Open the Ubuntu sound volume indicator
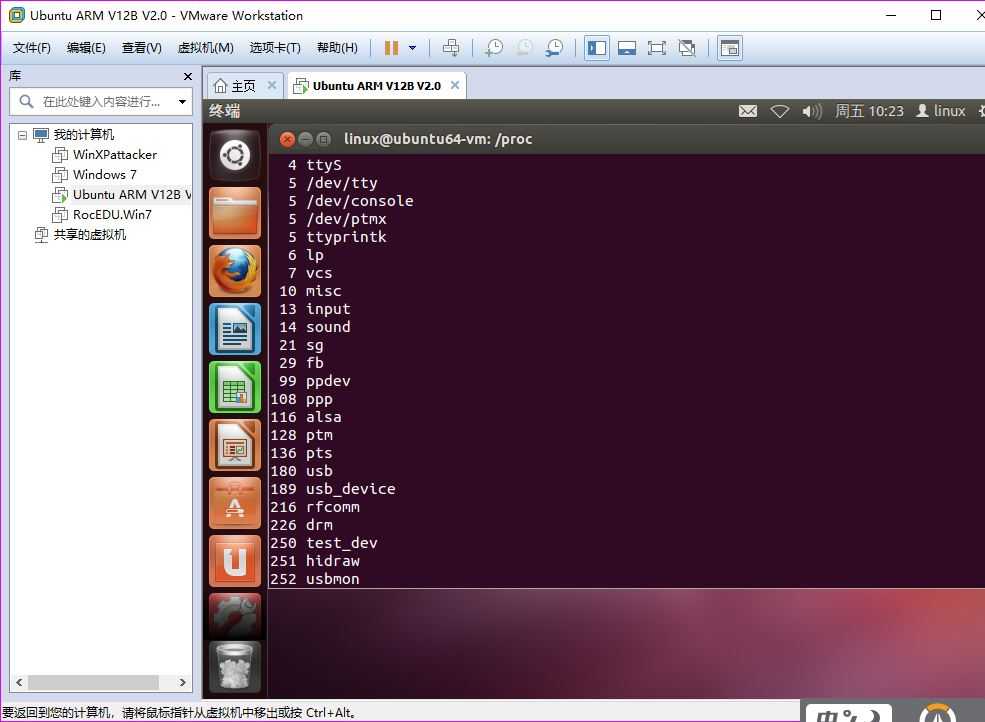The height and width of the screenshot is (722, 985). click(811, 111)
